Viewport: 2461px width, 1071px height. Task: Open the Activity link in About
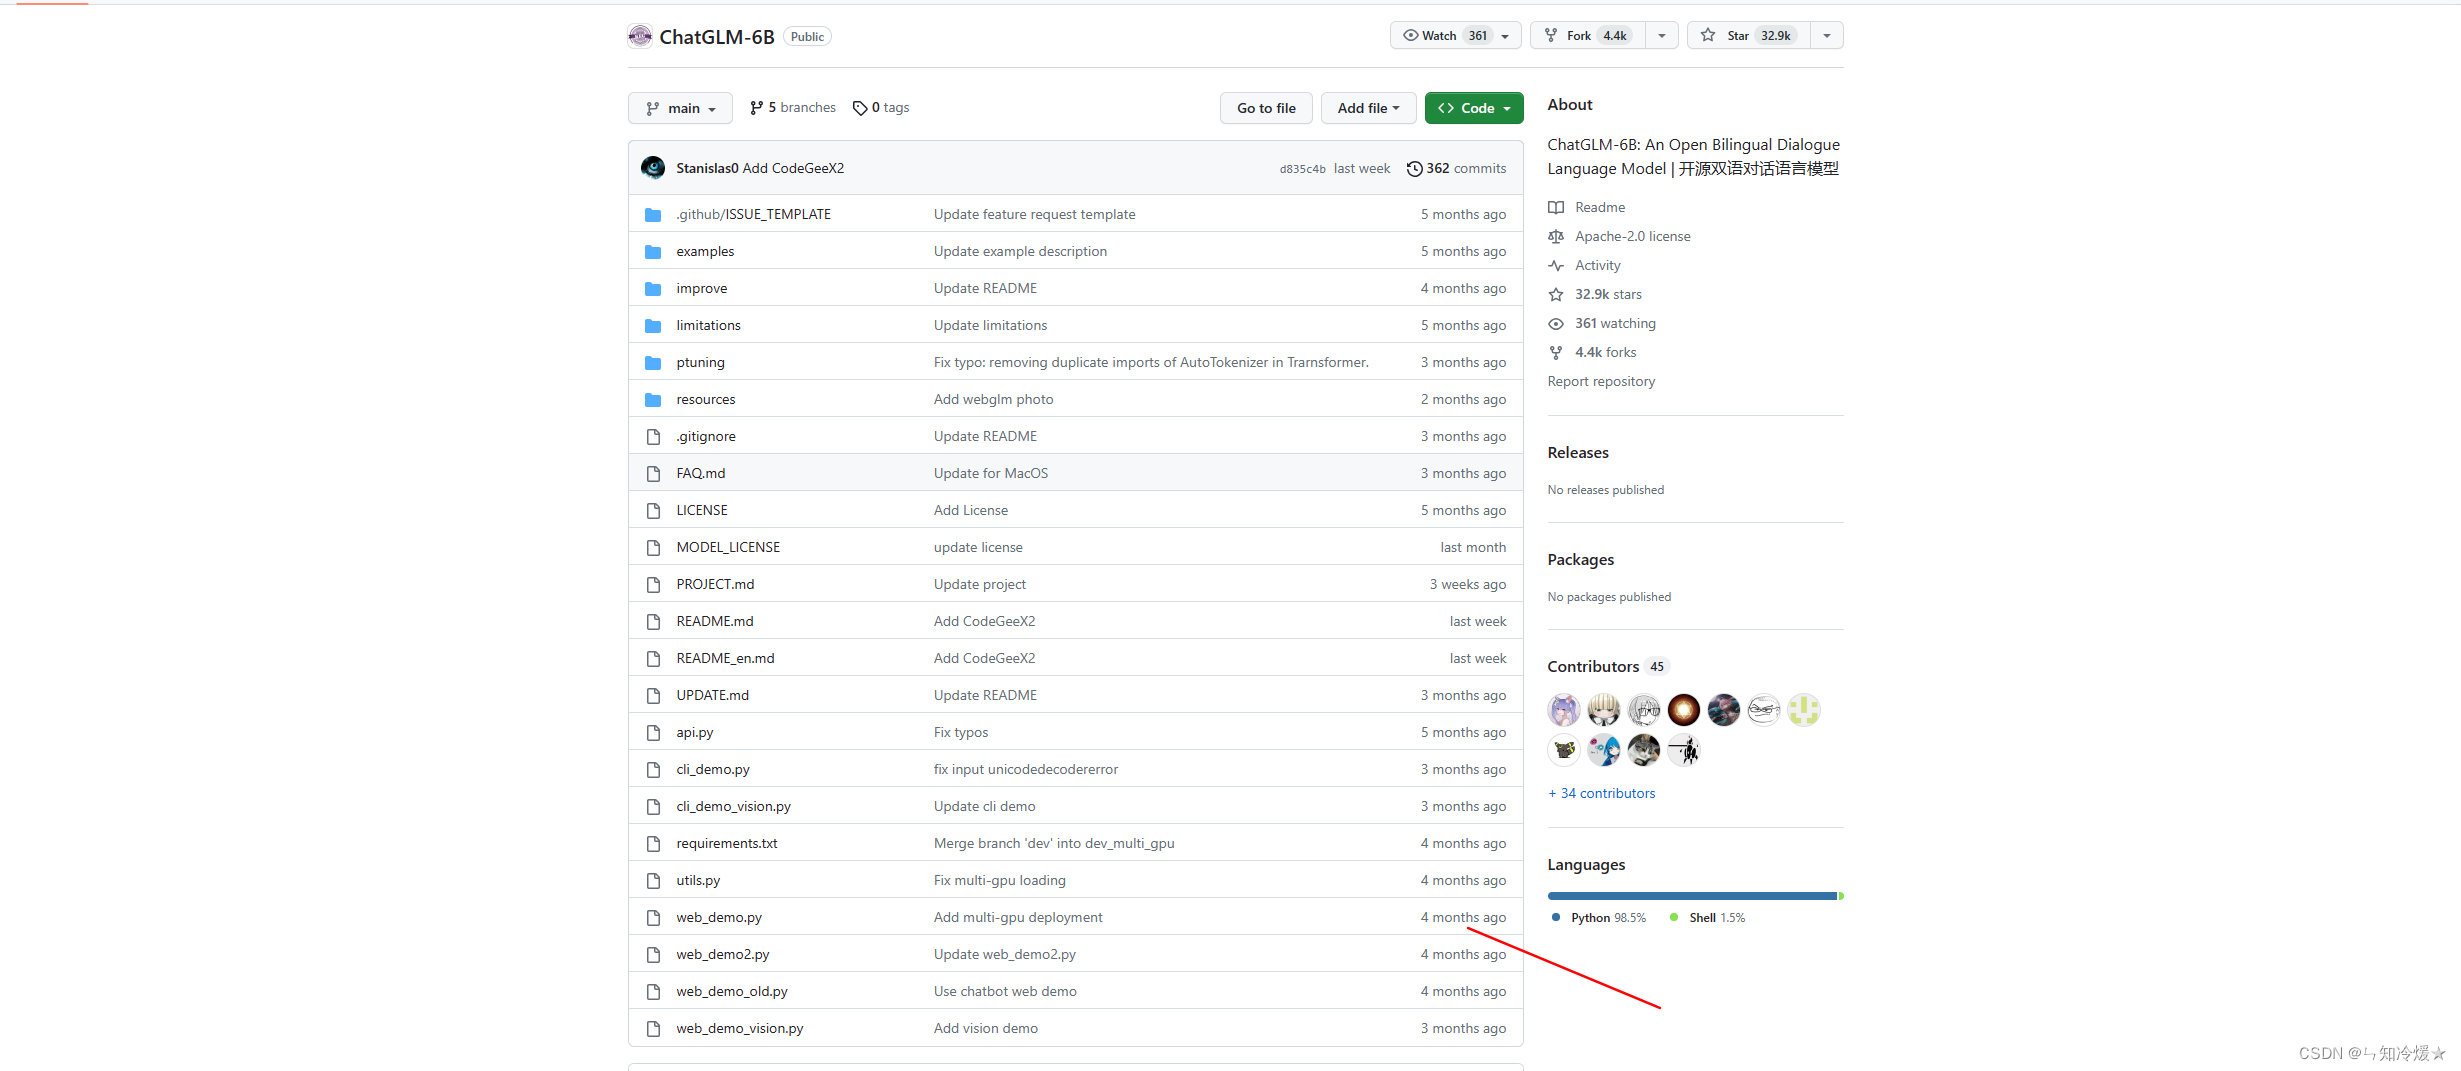[x=1584, y=266]
